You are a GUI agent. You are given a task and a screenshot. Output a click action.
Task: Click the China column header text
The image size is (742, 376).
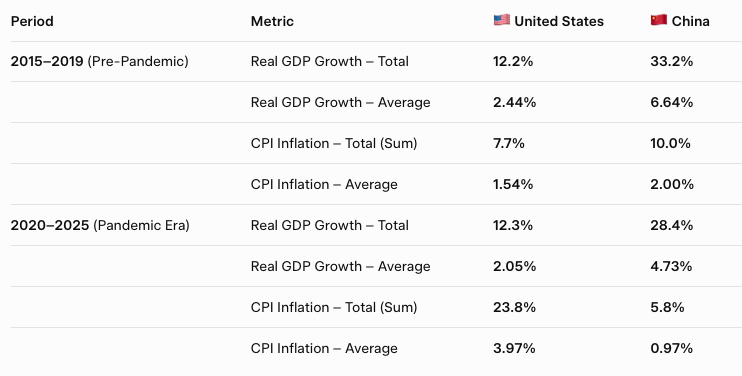690,21
